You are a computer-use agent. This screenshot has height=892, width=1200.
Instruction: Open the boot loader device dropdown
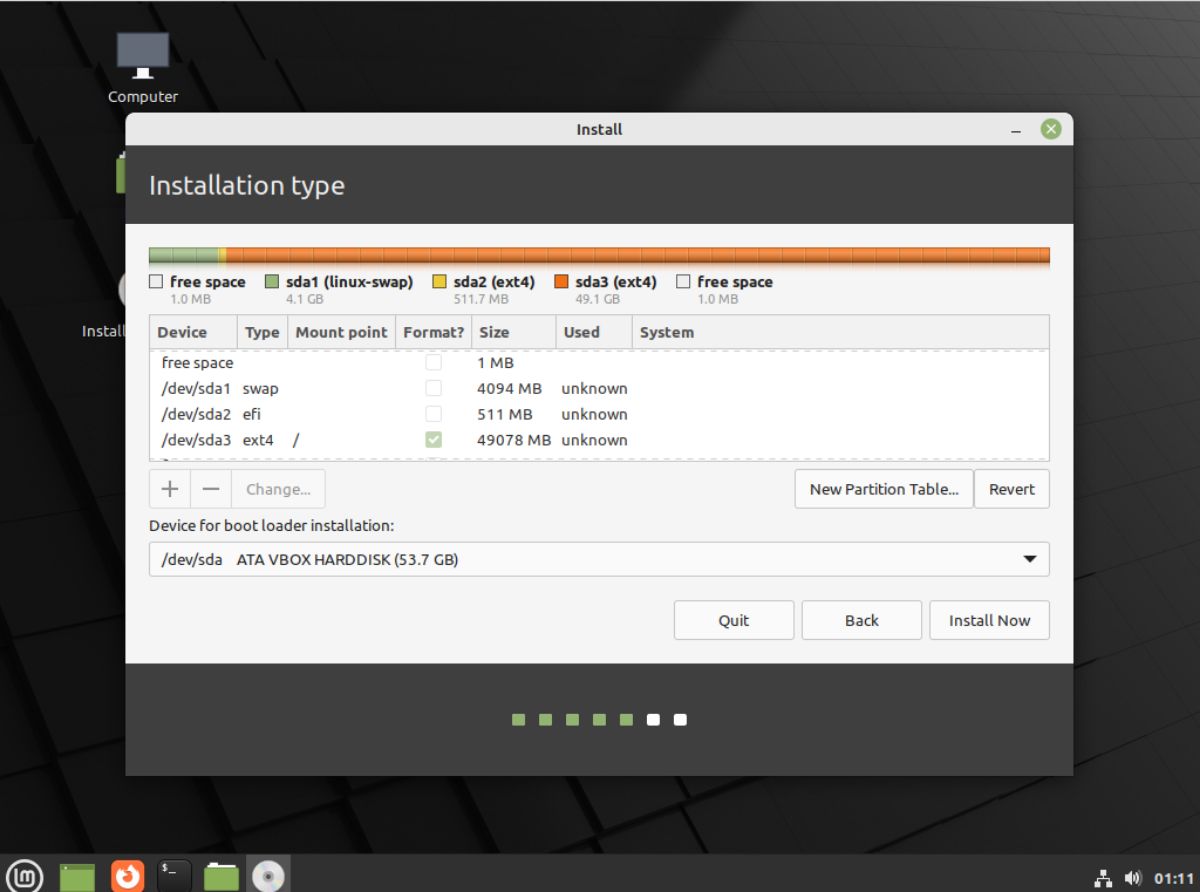[x=1031, y=559]
